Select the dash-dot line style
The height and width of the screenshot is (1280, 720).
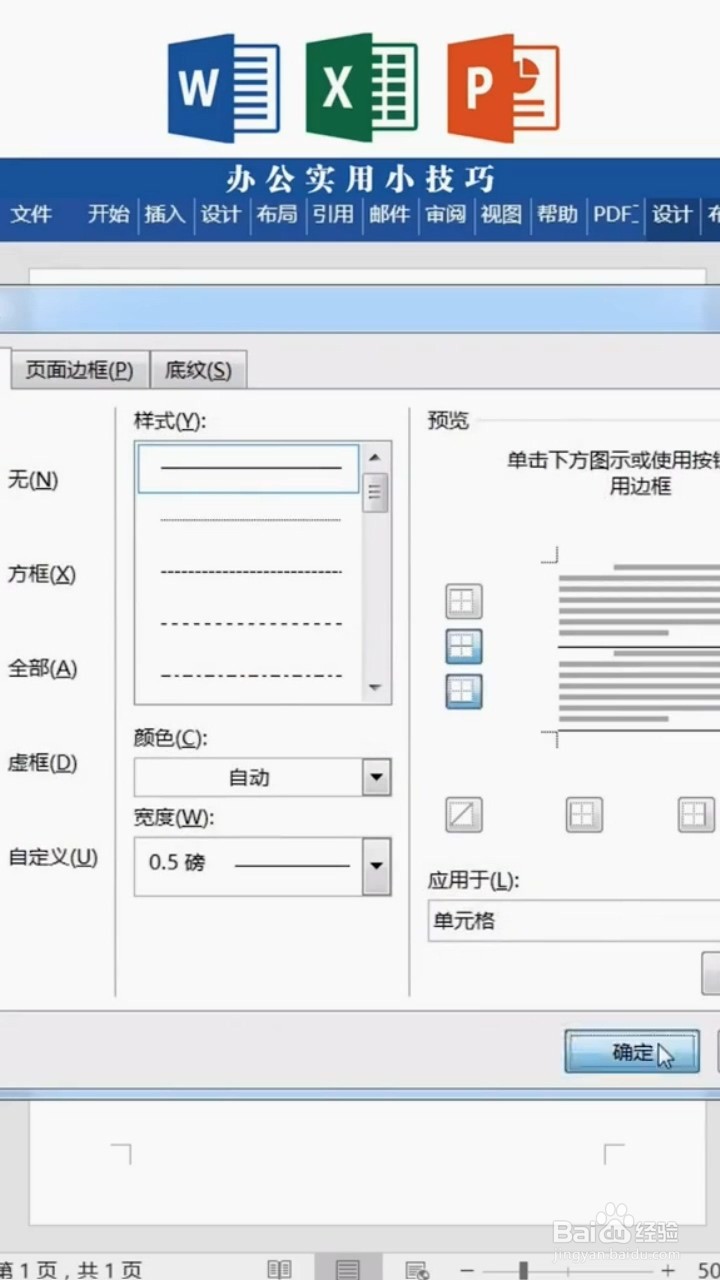(x=250, y=676)
